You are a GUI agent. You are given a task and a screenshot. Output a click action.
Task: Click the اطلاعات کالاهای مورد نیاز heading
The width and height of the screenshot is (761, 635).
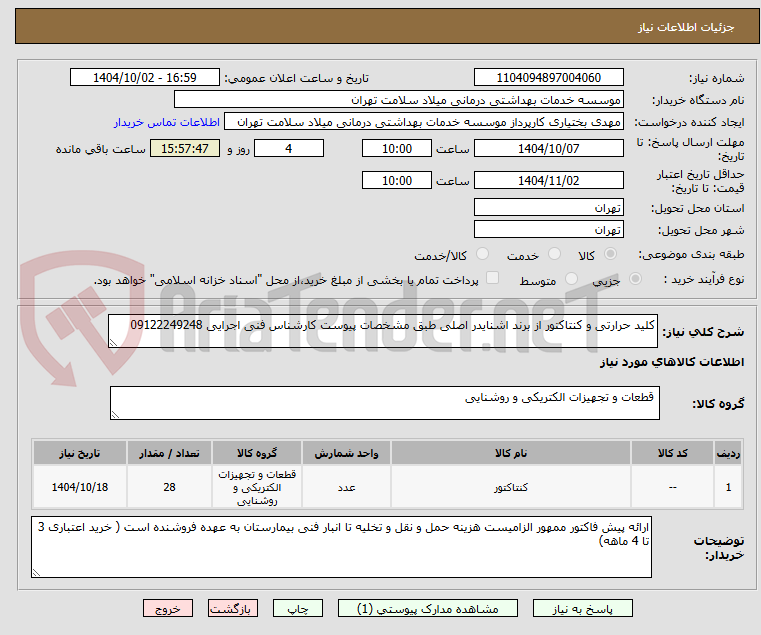click(672, 362)
